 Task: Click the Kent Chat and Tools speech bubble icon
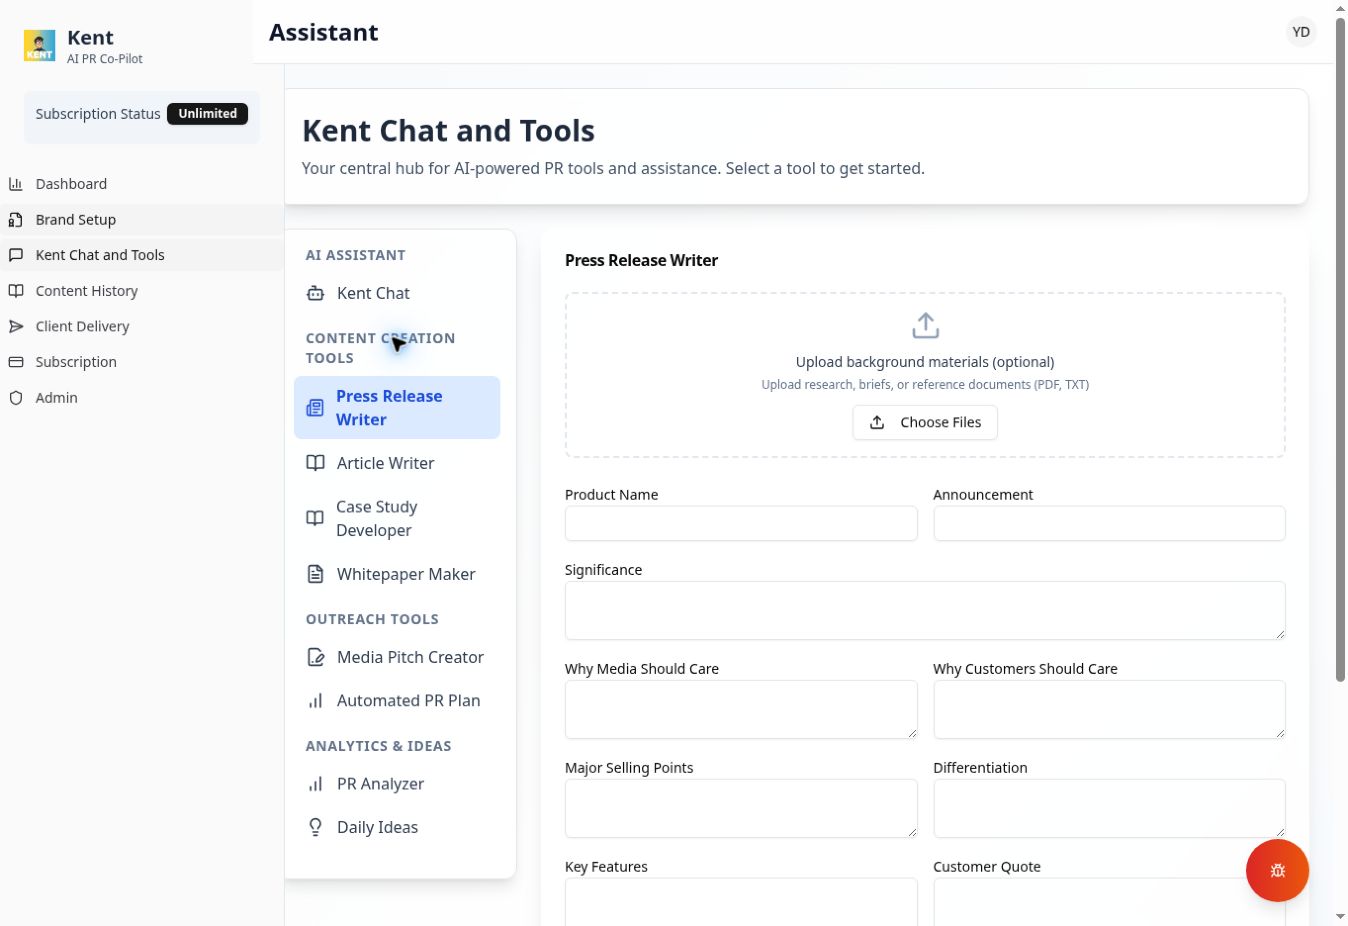[16, 255]
